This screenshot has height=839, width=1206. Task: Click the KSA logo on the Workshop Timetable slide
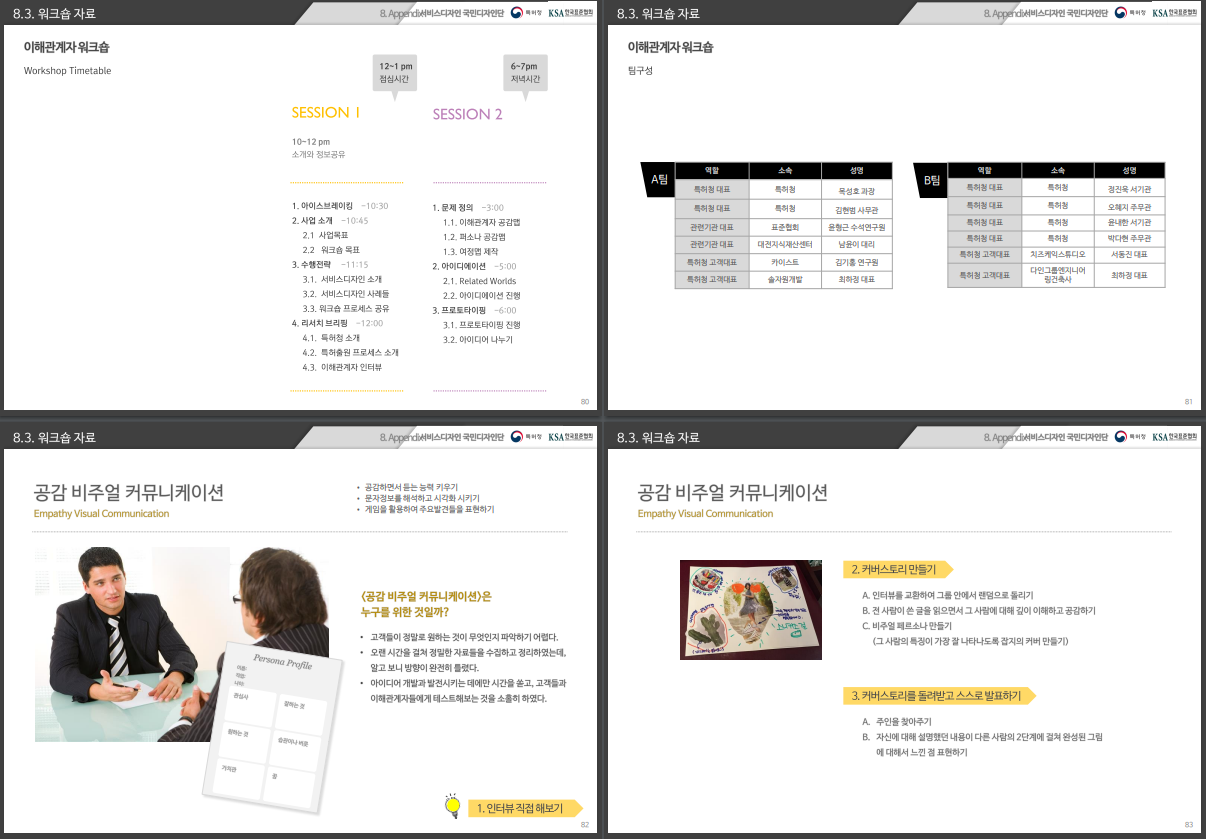pyautogui.click(x=571, y=13)
